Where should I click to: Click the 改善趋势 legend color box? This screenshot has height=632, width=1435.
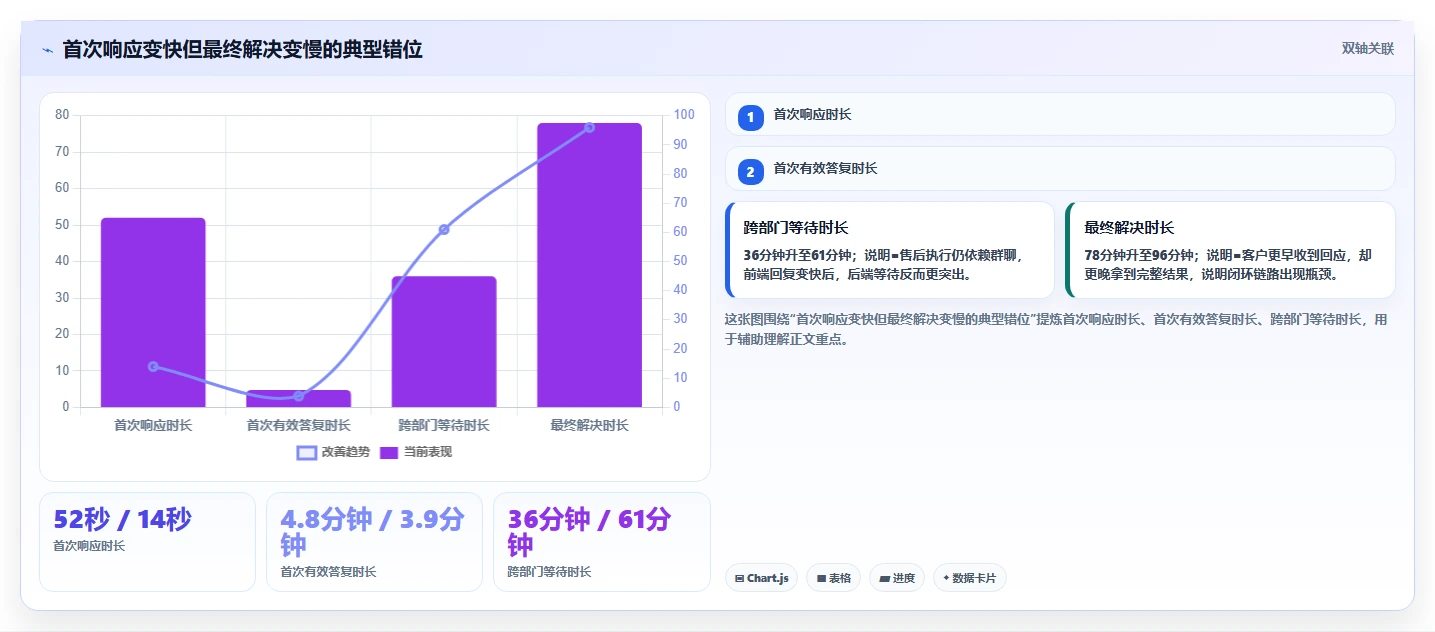tap(307, 453)
